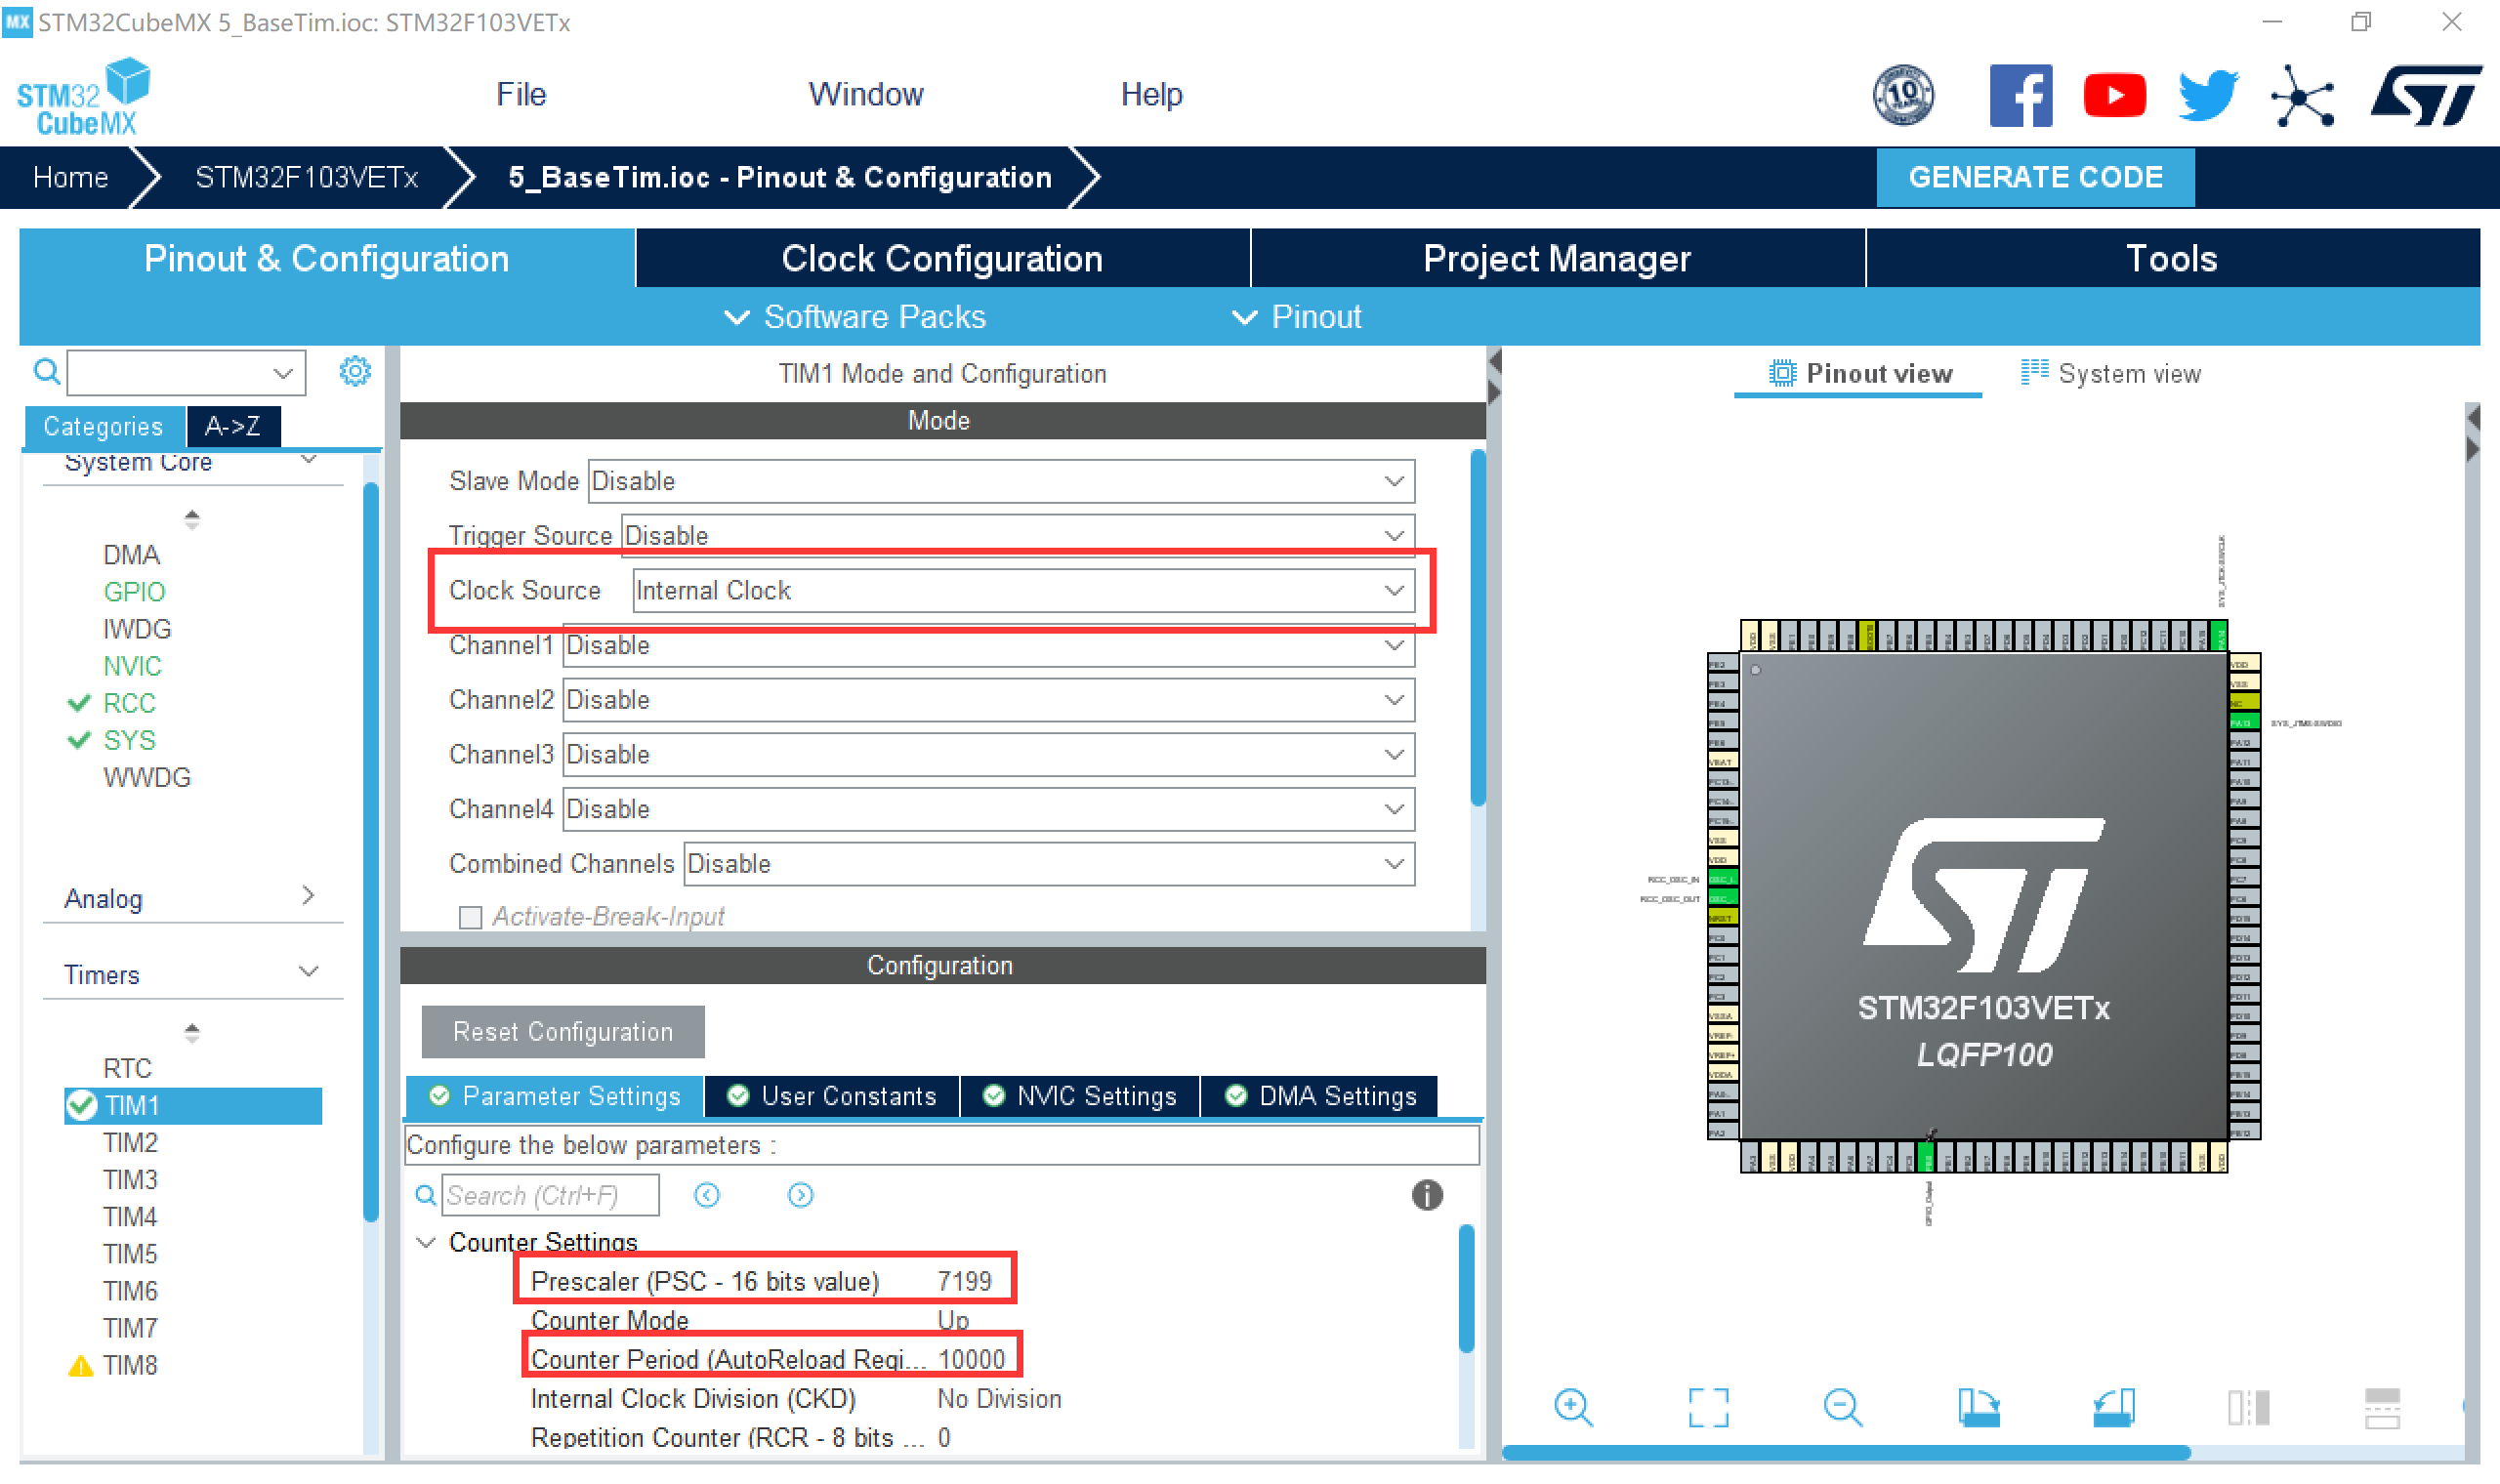Switch to Project Manager tab
This screenshot has height=1484, width=2500.
(x=1557, y=258)
